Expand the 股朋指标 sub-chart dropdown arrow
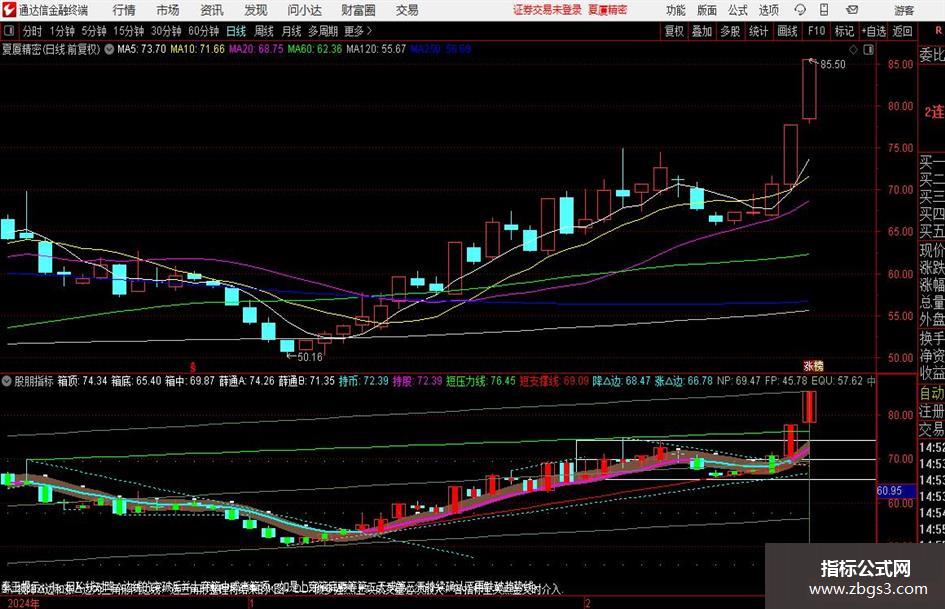Image resolution: width=945 pixels, height=609 pixels. (7, 381)
